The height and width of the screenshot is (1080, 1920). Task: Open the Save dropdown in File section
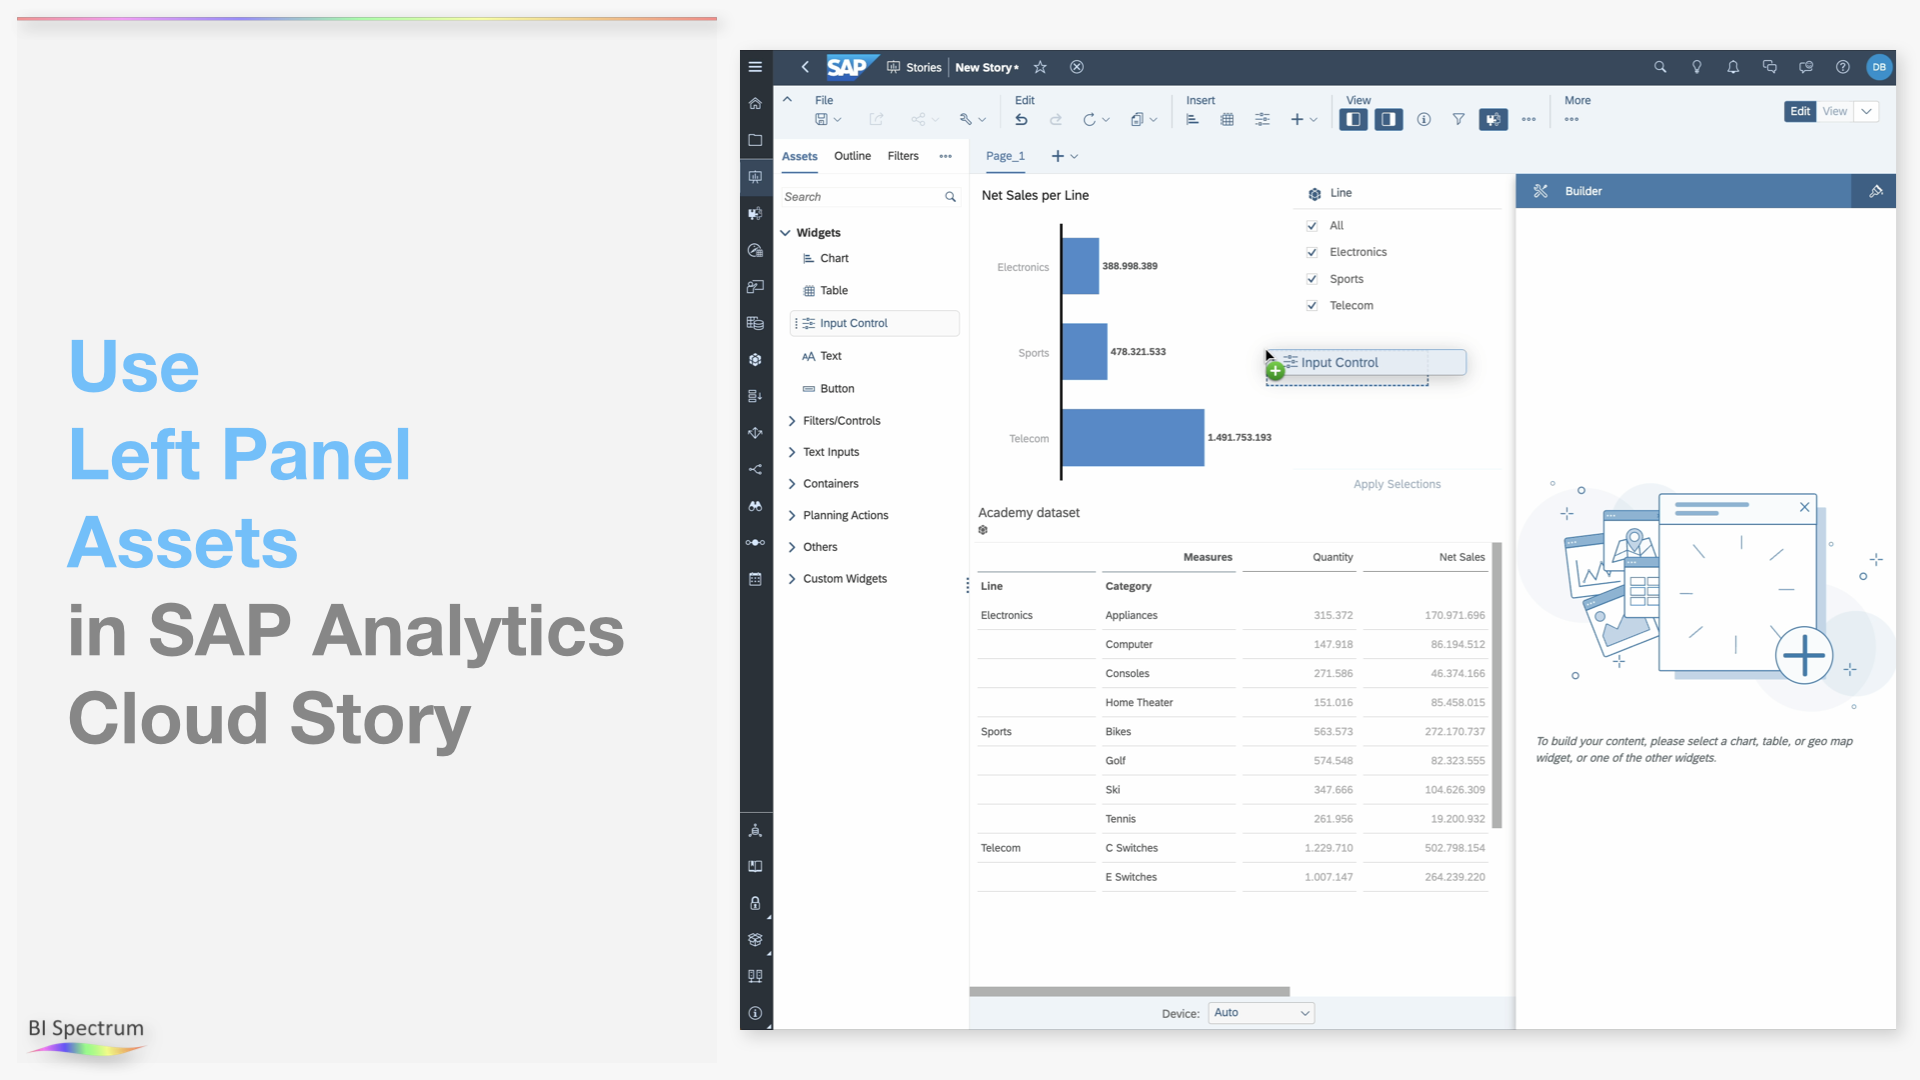(x=828, y=120)
